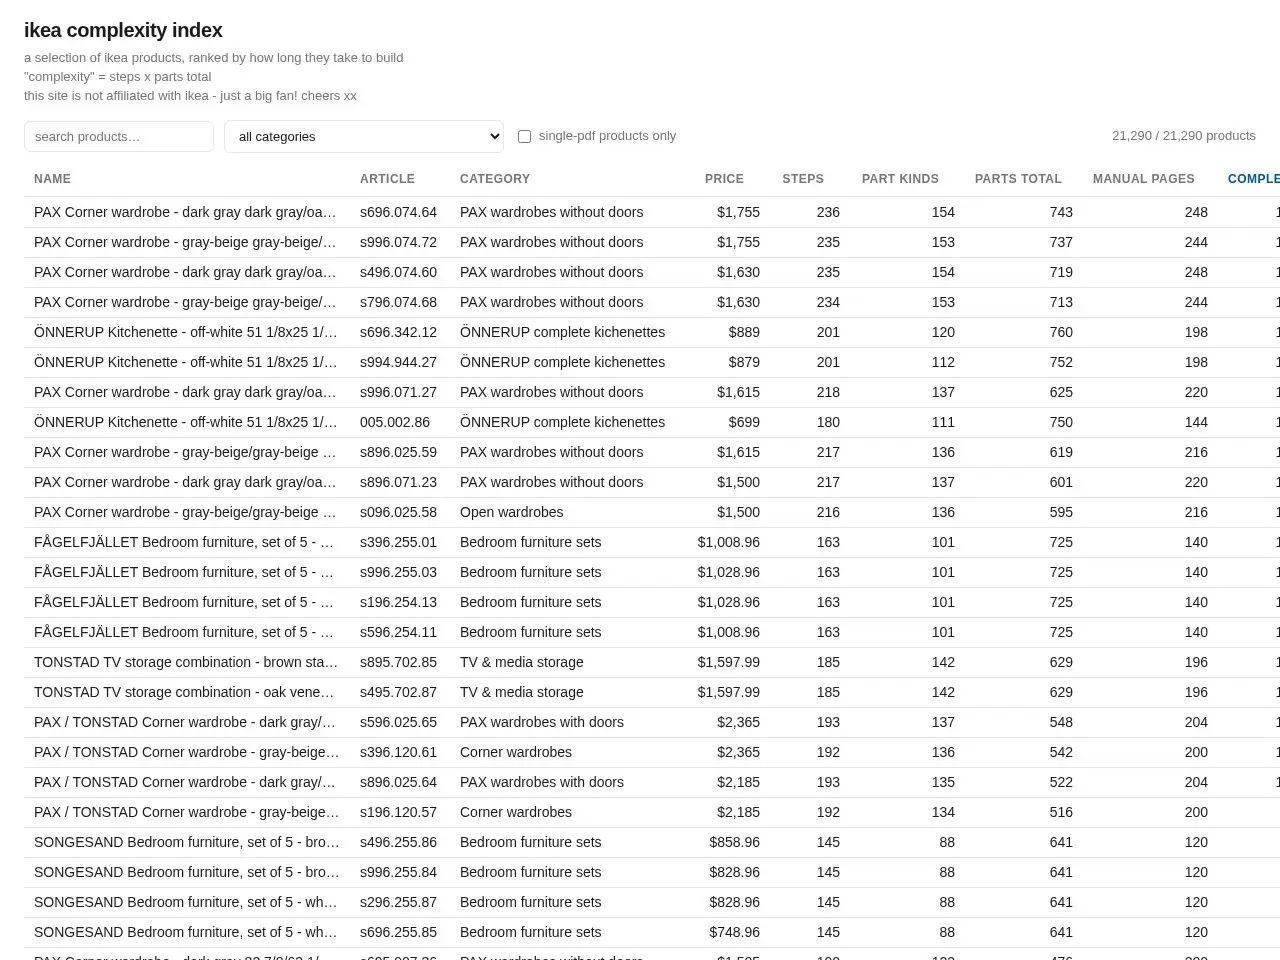Click article s996.255.03
This screenshot has width=1280, height=960.
pyautogui.click(x=398, y=572)
